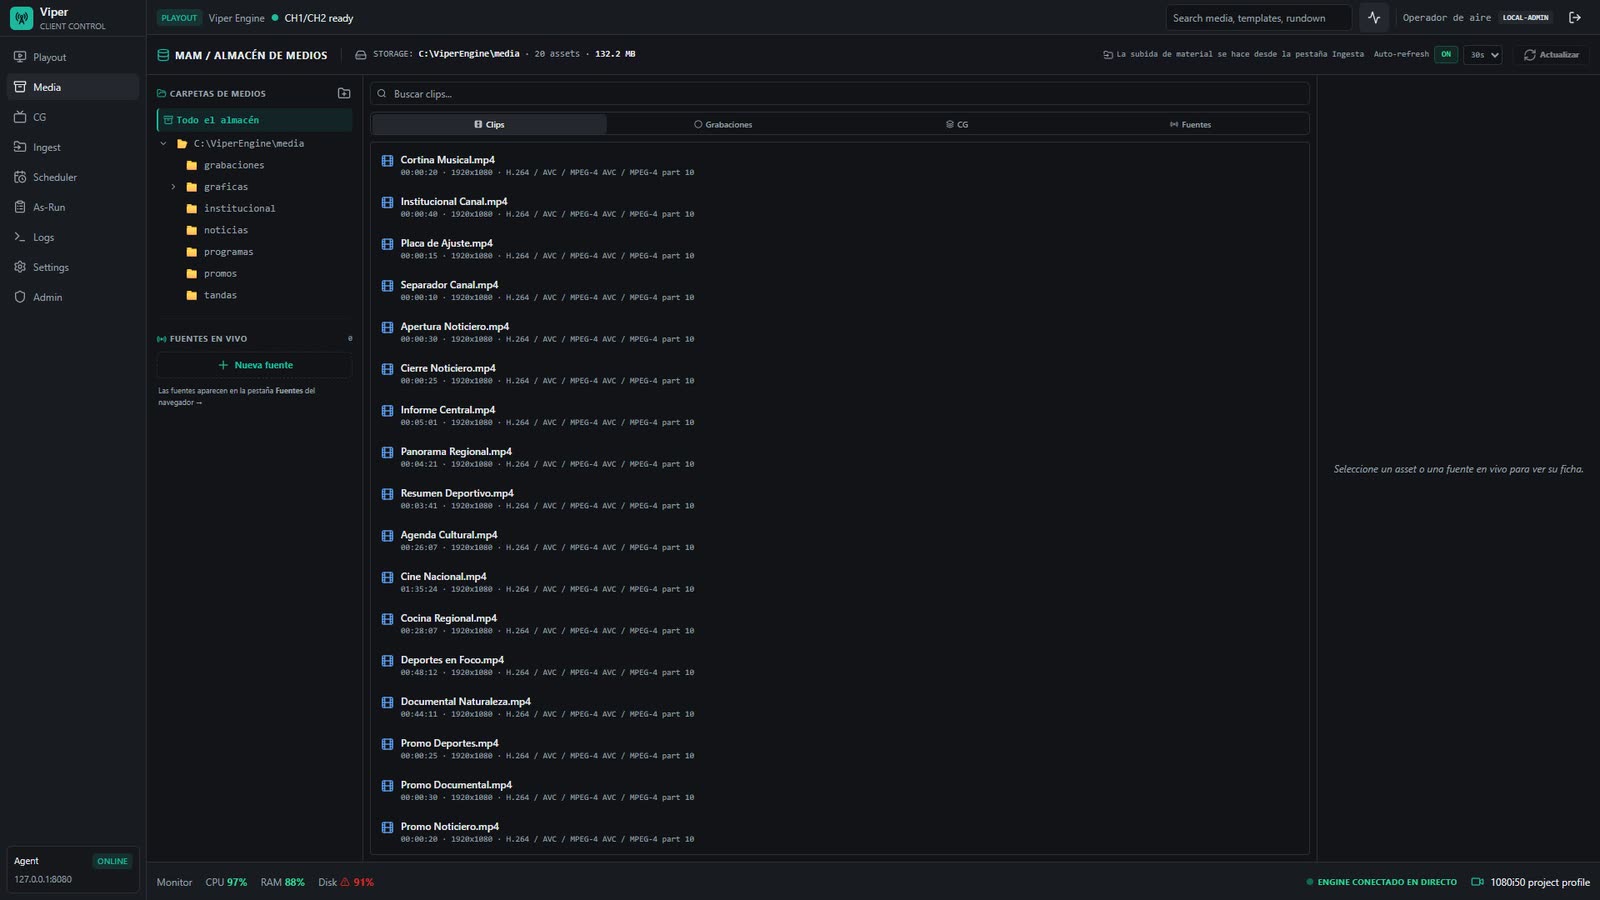1600x900 pixels.
Task: Open the 30s refresh interval dropdown
Action: pos(1483,55)
